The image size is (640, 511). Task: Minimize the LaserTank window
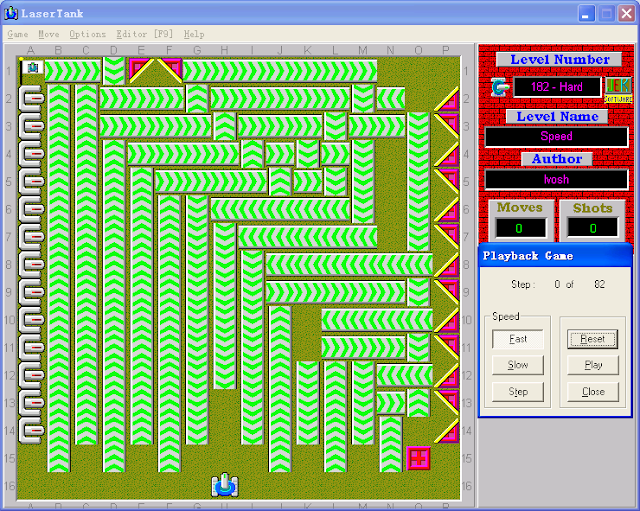[x=586, y=13]
